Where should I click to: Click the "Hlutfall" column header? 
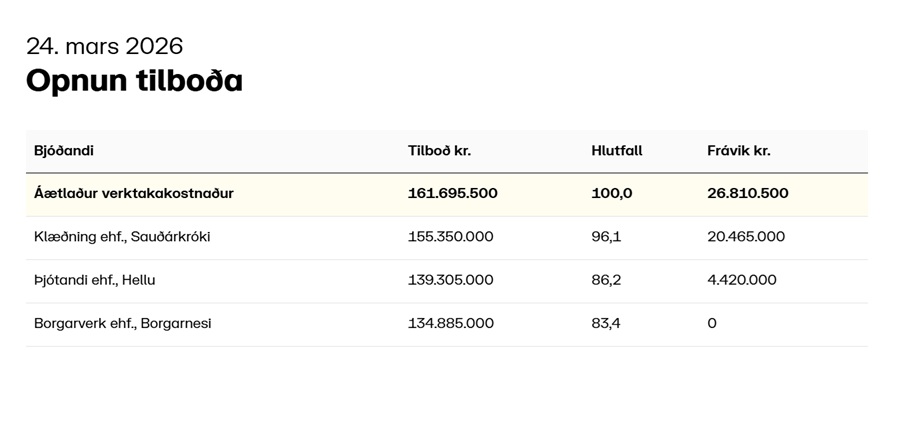click(x=617, y=151)
